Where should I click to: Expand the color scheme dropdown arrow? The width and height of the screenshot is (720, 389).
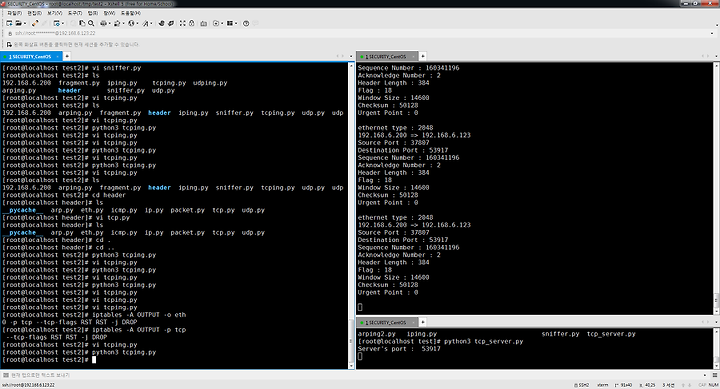123,23
